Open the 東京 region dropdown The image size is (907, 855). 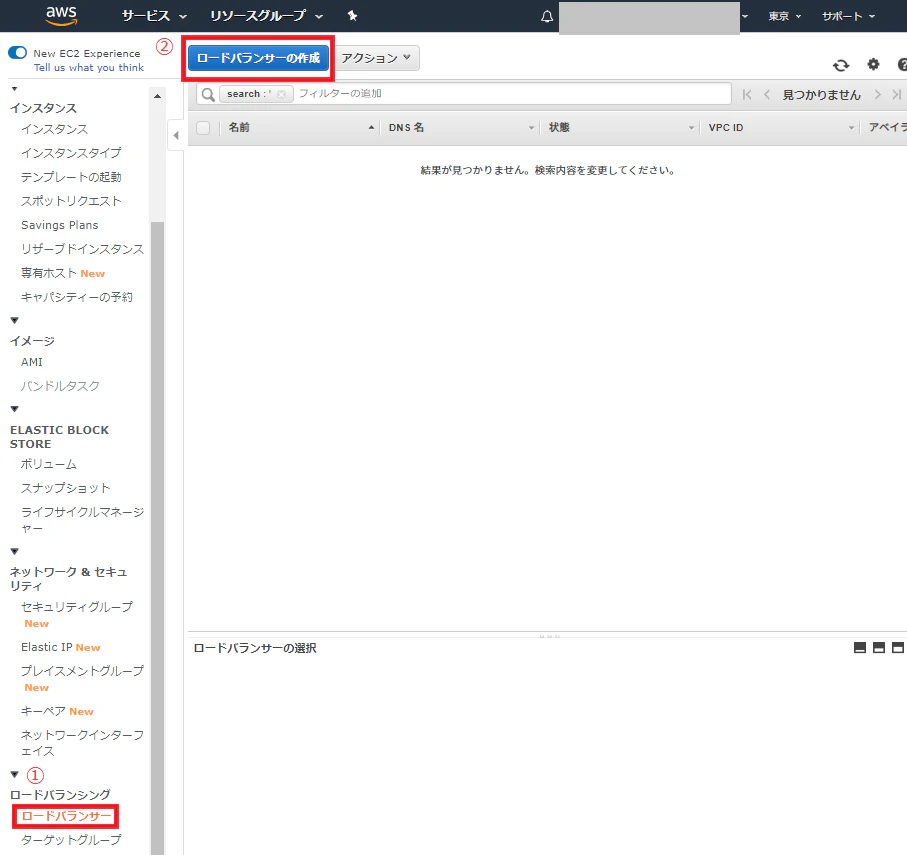pos(784,16)
